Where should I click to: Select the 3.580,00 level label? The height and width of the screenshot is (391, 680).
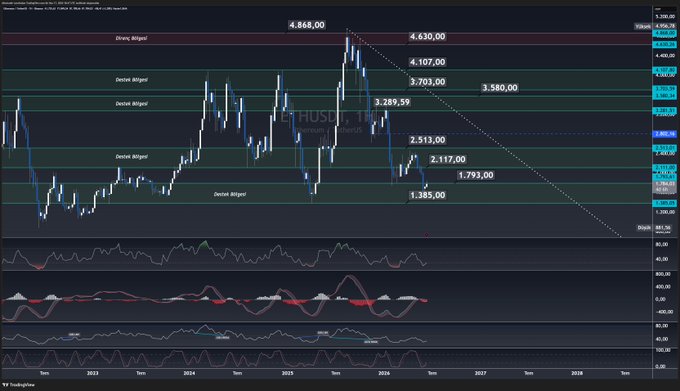pyautogui.click(x=500, y=88)
